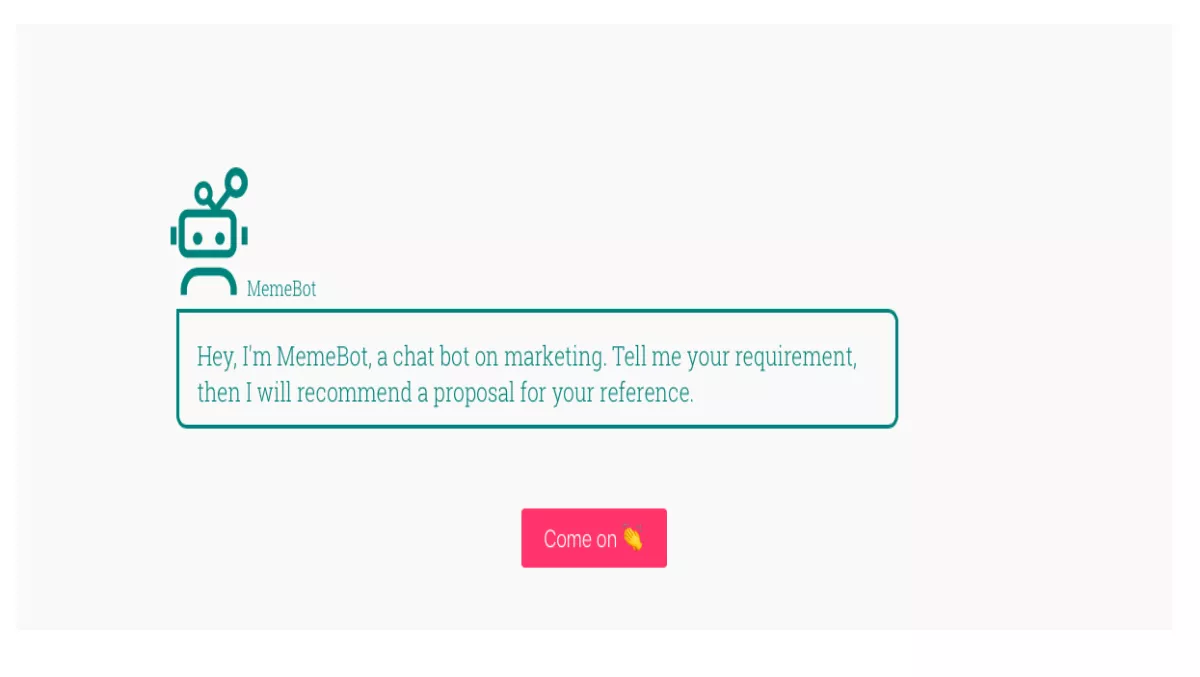Click the robot's left ear piece
This screenshot has height=677, width=1200.
tap(173, 236)
